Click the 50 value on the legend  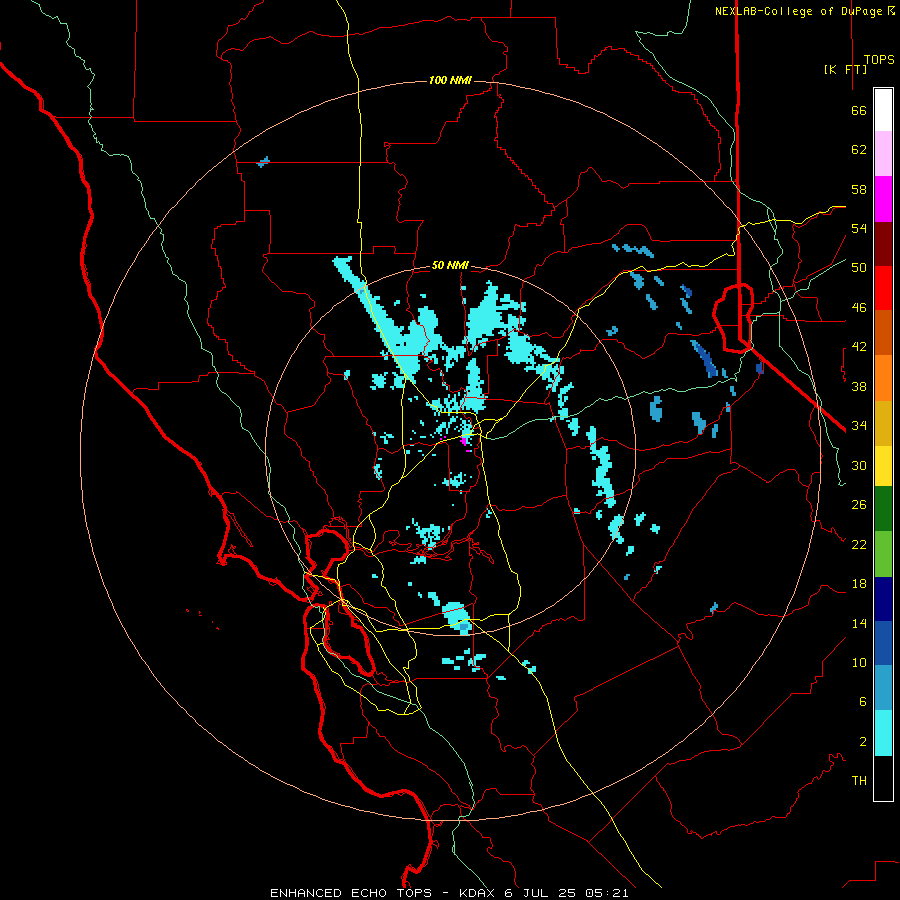coord(859,268)
